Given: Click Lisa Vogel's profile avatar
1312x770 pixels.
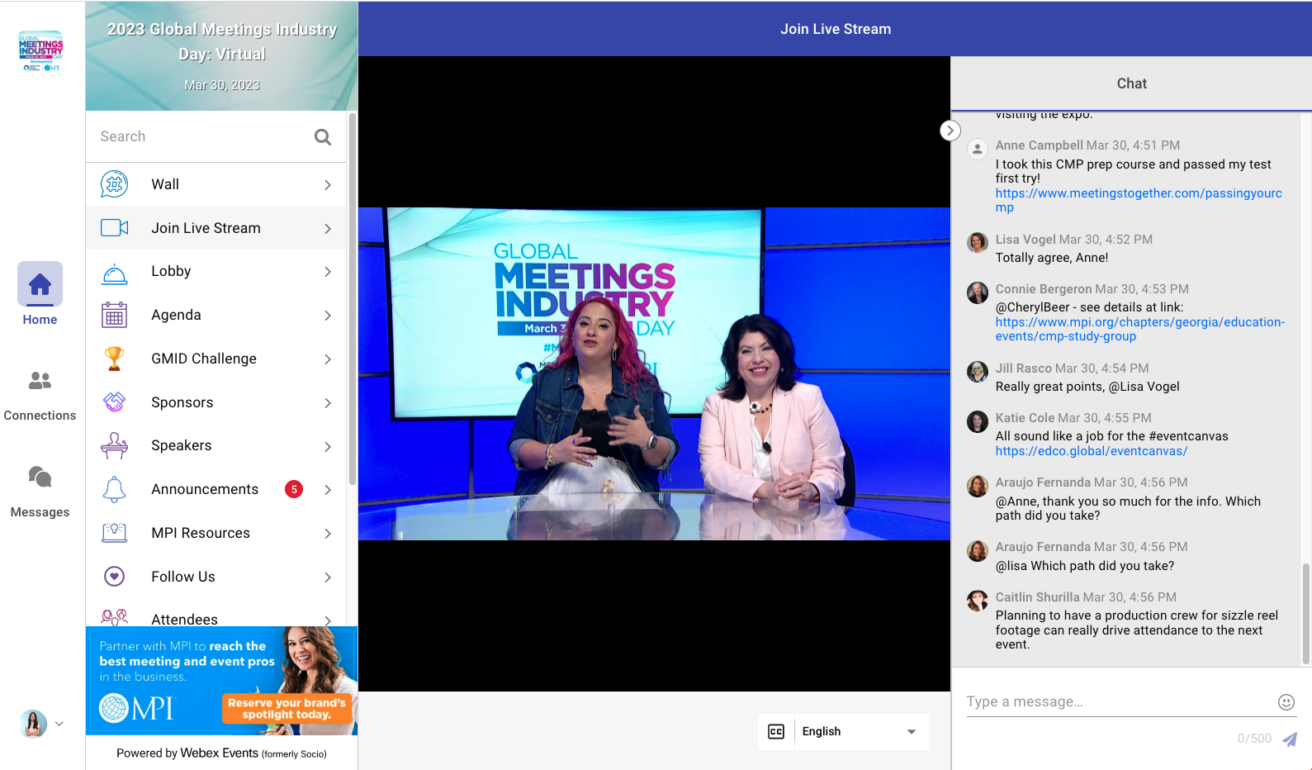Looking at the screenshot, I should tap(977, 242).
